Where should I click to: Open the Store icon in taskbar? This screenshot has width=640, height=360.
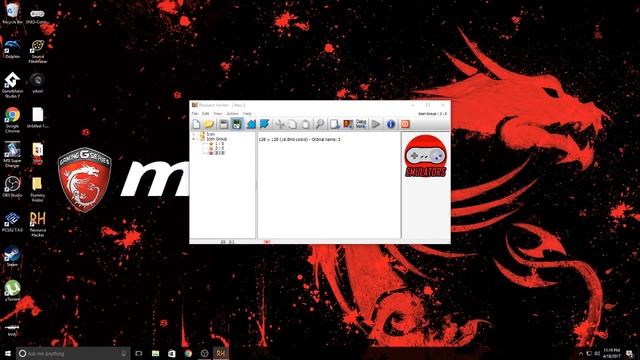click(x=172, y=353)
